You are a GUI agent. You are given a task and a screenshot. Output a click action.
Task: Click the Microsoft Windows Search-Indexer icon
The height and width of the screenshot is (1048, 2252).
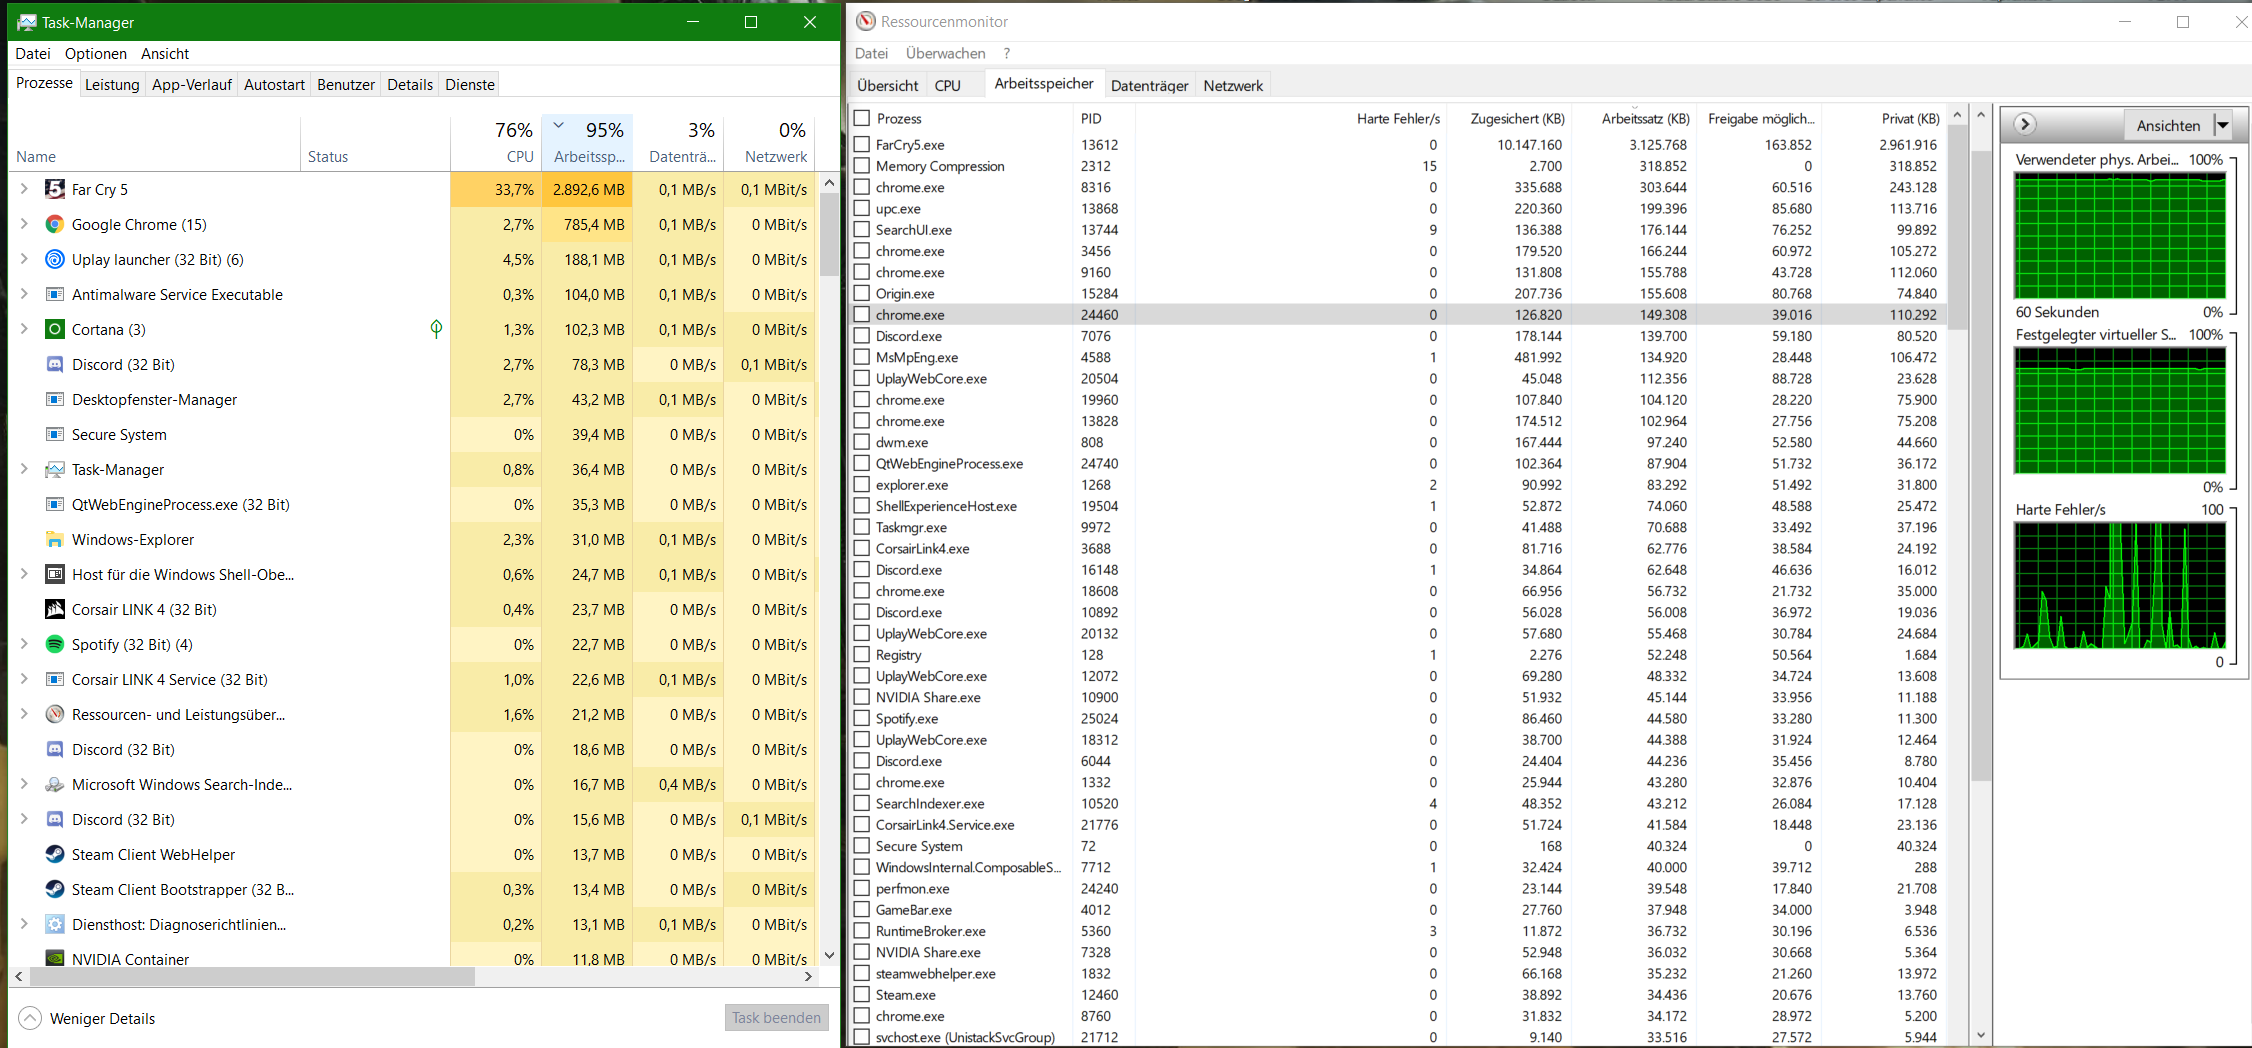click(x=55, y=784)
